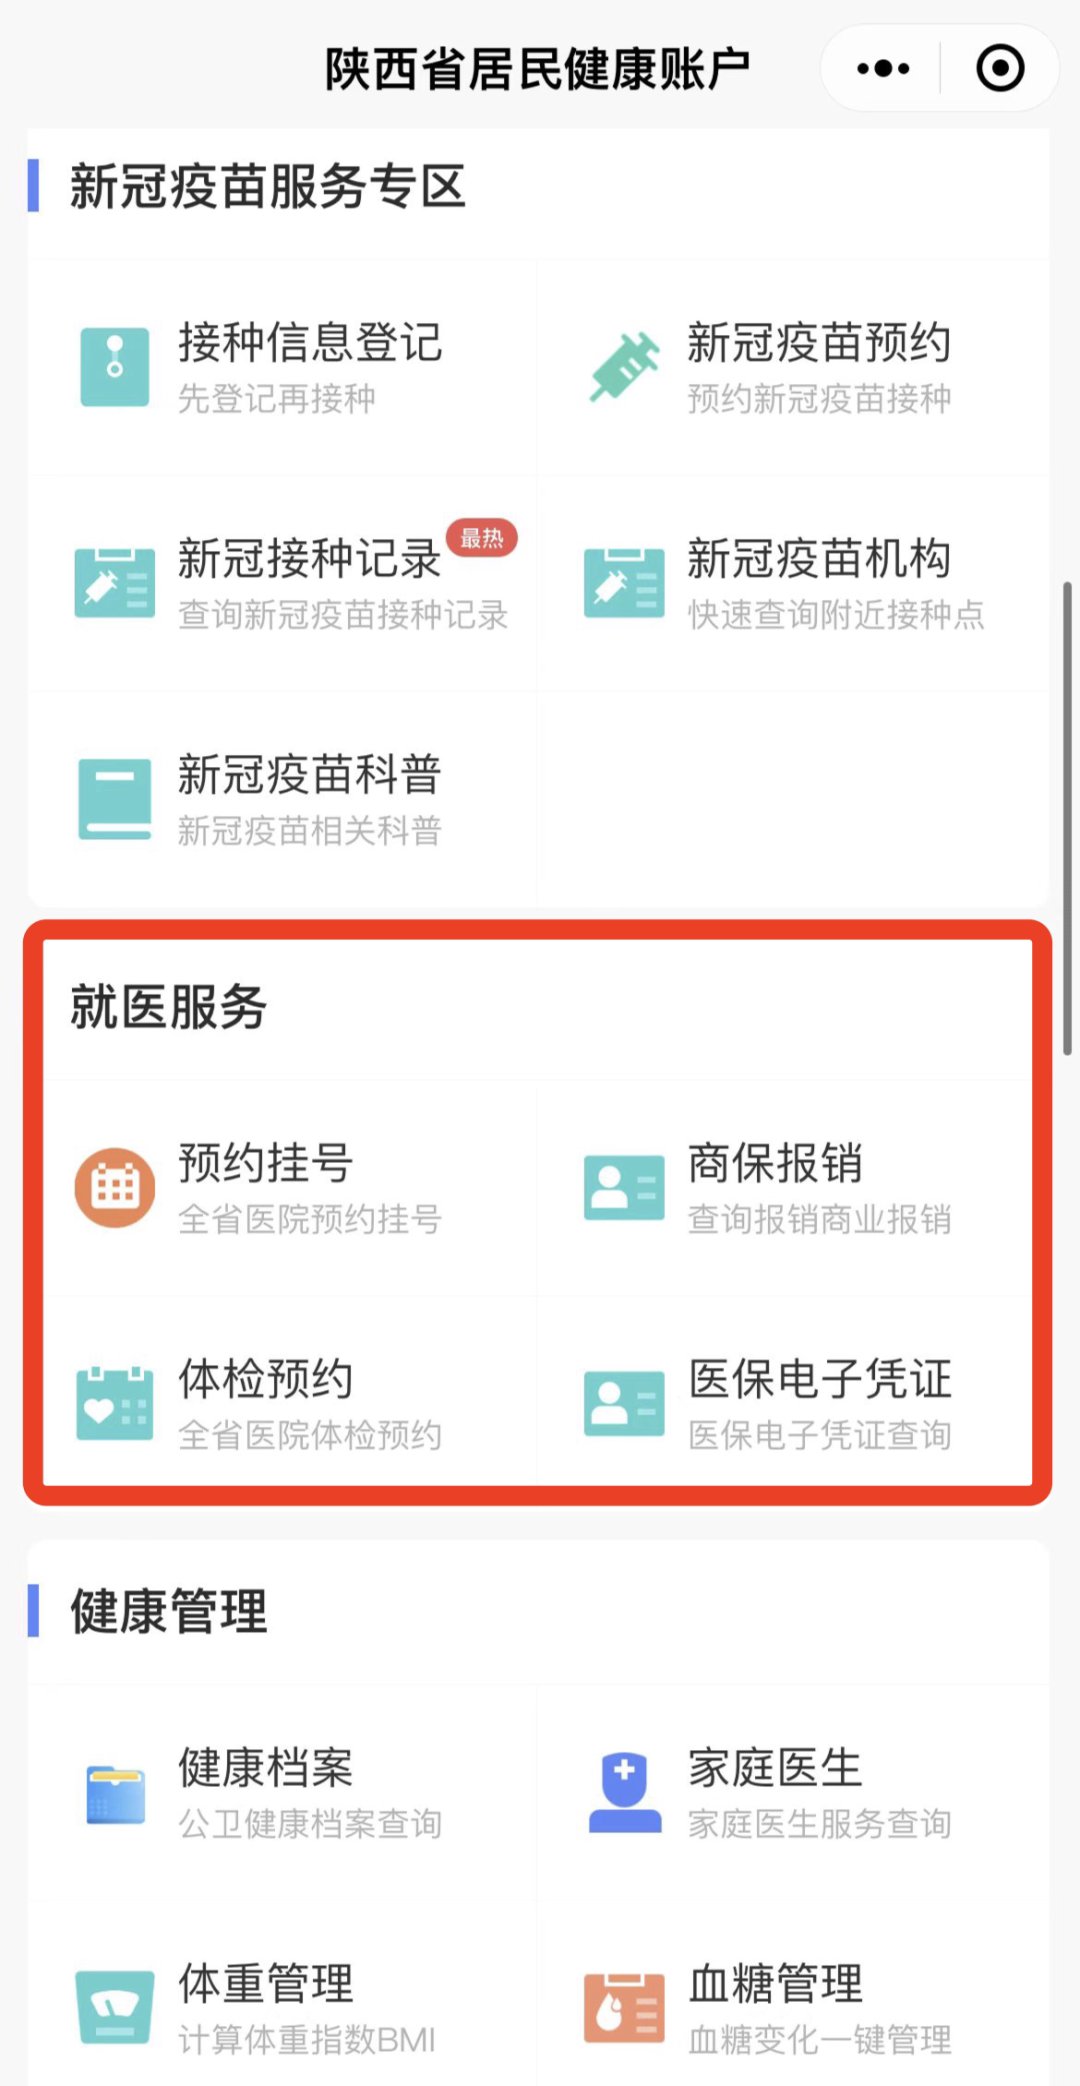Open the three-dot mini program menu

click(x=883, y=69)
